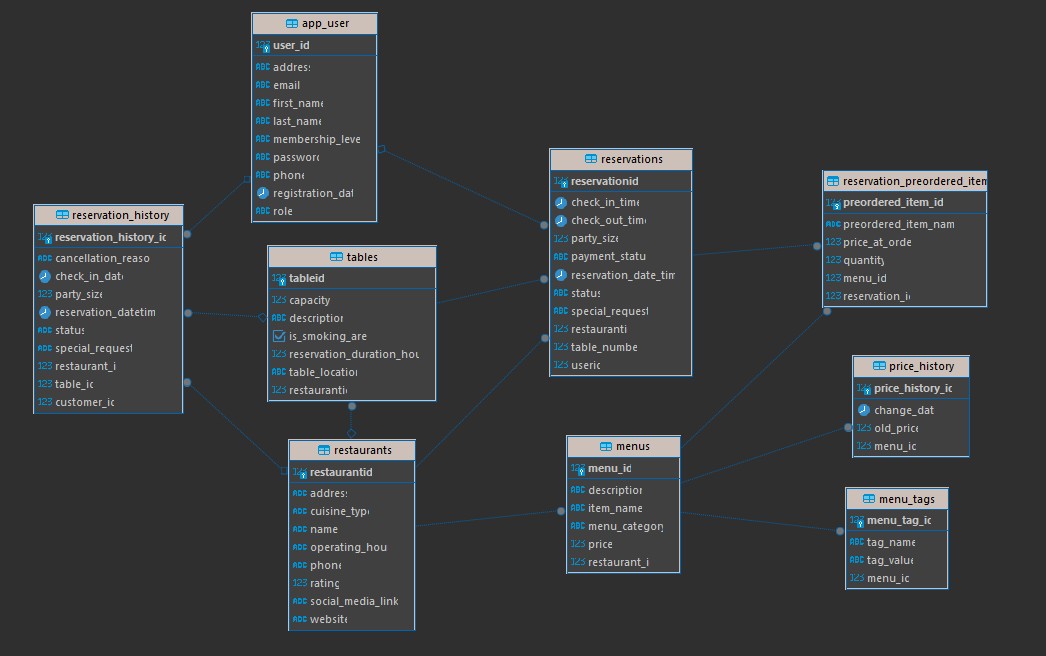This screenshot has height=656, width=1046.
Task: Select the menu_category column in menus
Action: [x=625, y=526]
